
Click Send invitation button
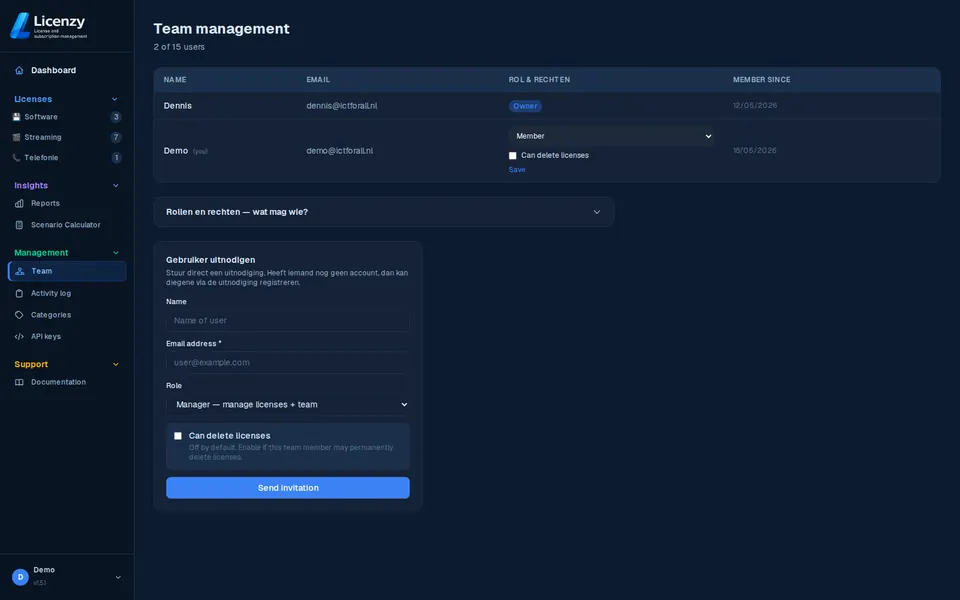[x=288, y=488]
